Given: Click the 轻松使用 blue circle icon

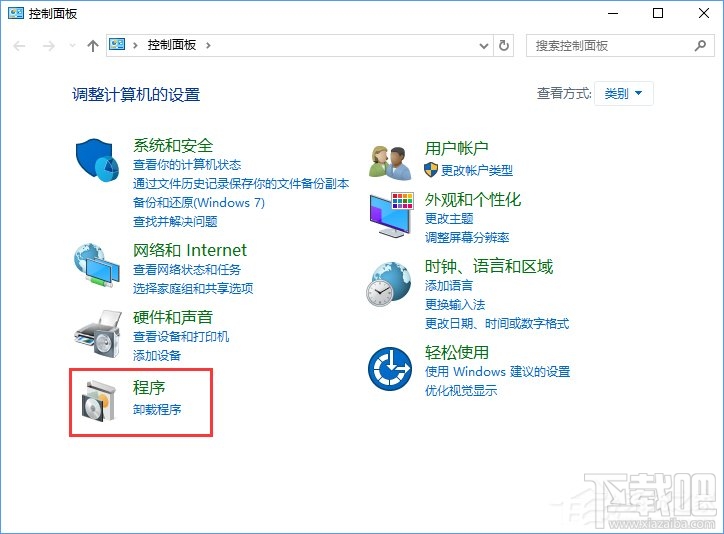Looking at the screenshot, I should point(390,369).
